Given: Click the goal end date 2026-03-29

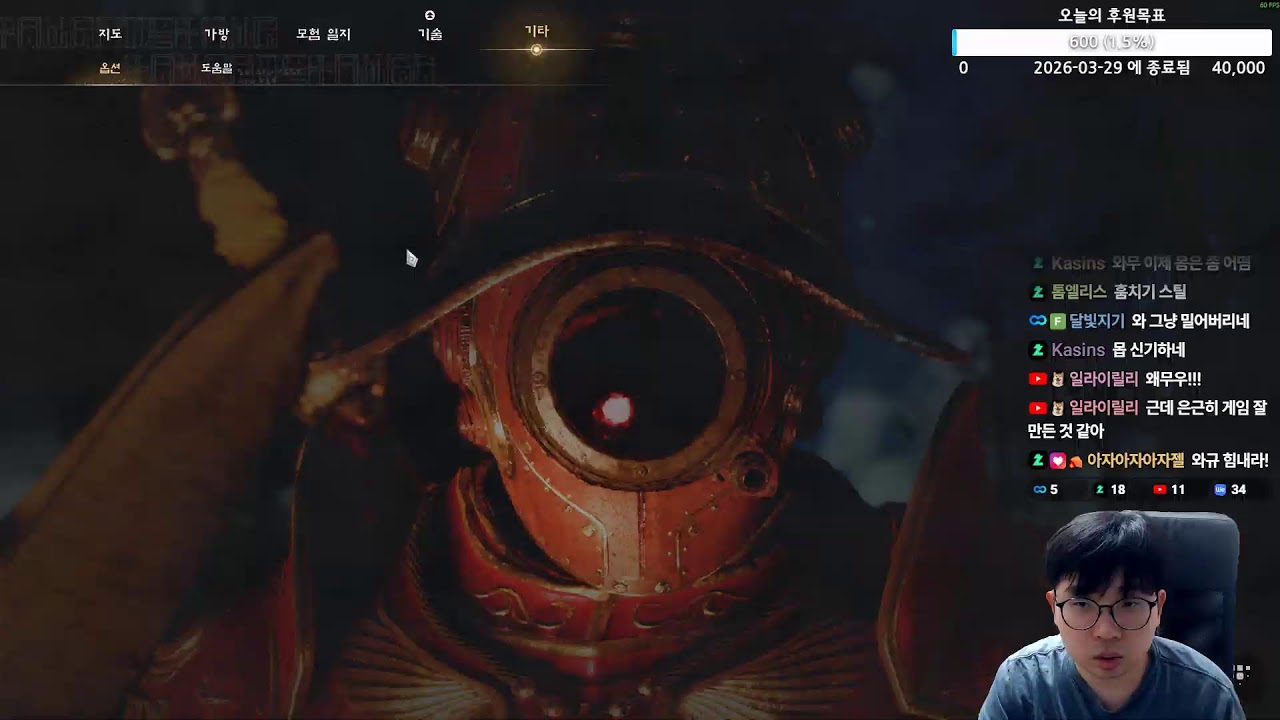Looking at the screenshot, I should pos(1078,68).
